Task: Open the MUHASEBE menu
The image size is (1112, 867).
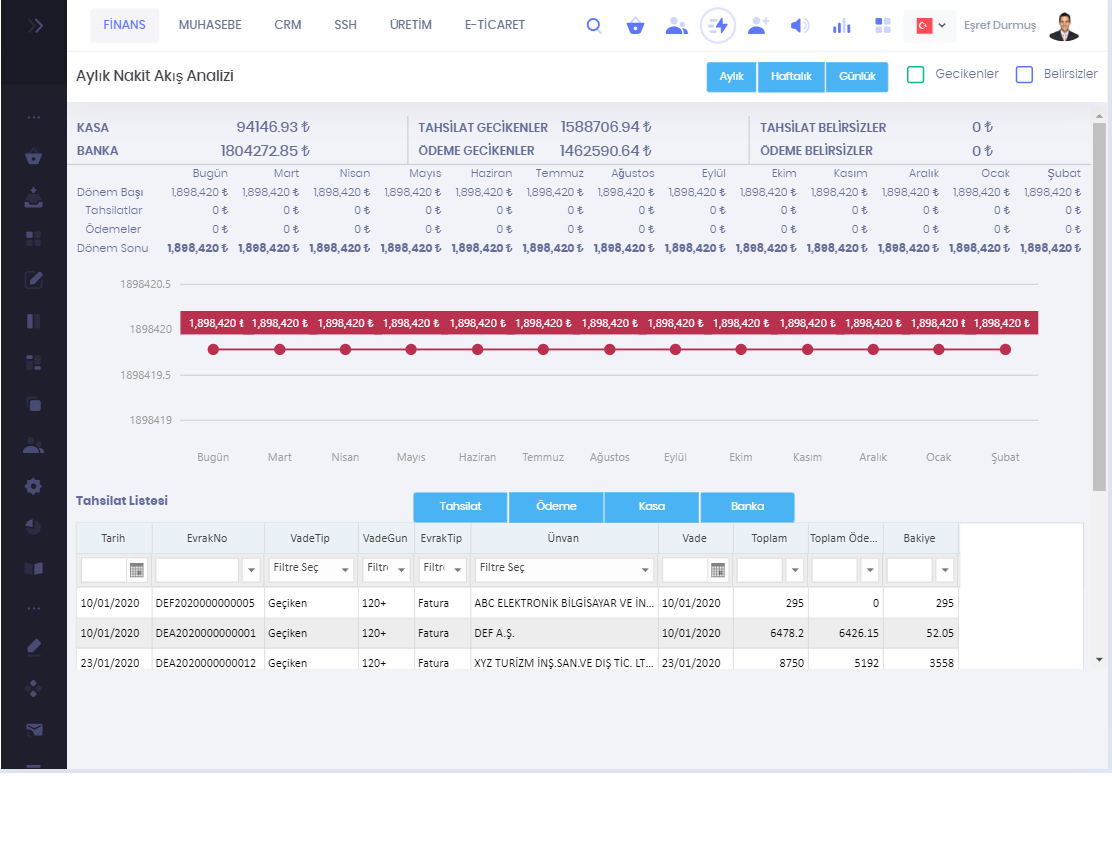Action: (x=210, y=25)
